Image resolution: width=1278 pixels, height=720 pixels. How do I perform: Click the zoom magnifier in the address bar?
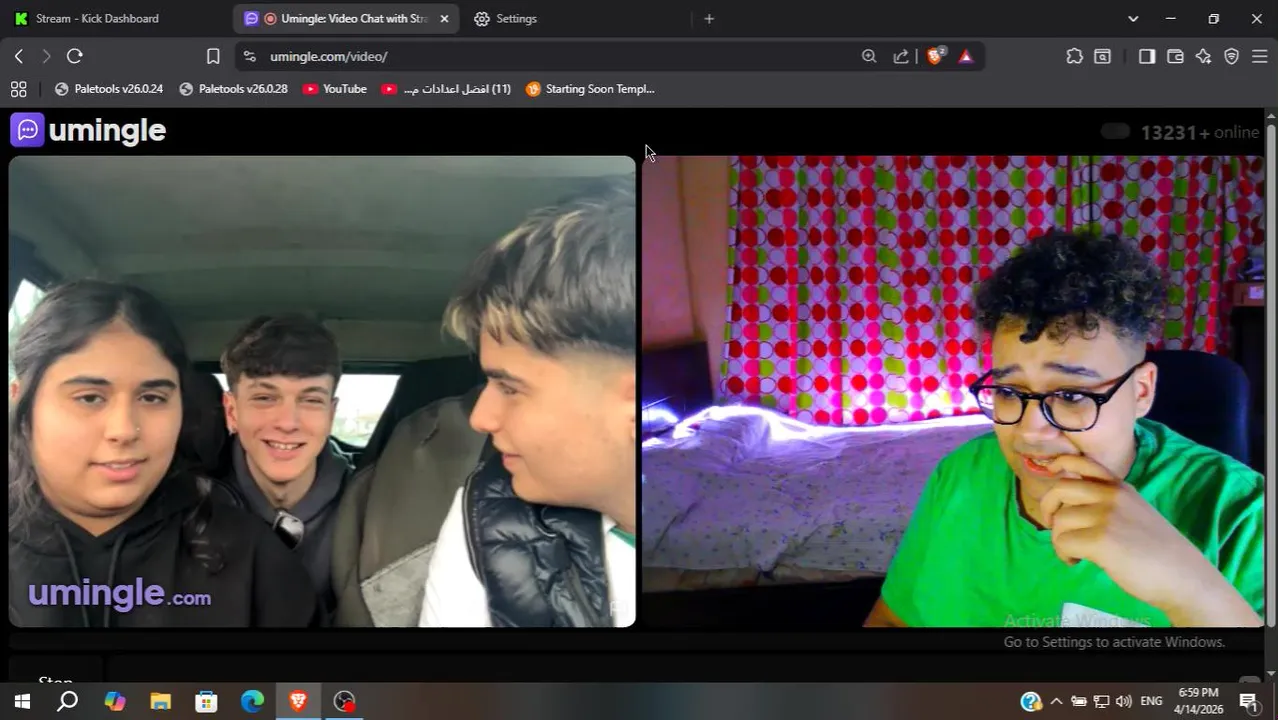tap(869, 56)
